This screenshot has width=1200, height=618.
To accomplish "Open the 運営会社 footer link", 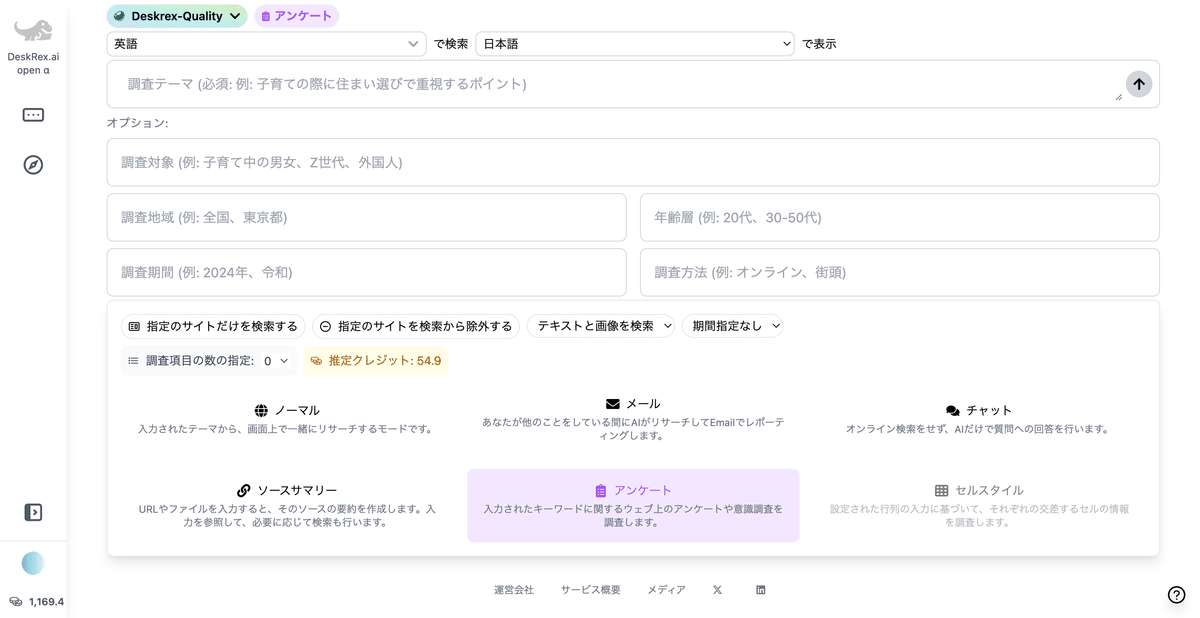I will click(514, 590).
